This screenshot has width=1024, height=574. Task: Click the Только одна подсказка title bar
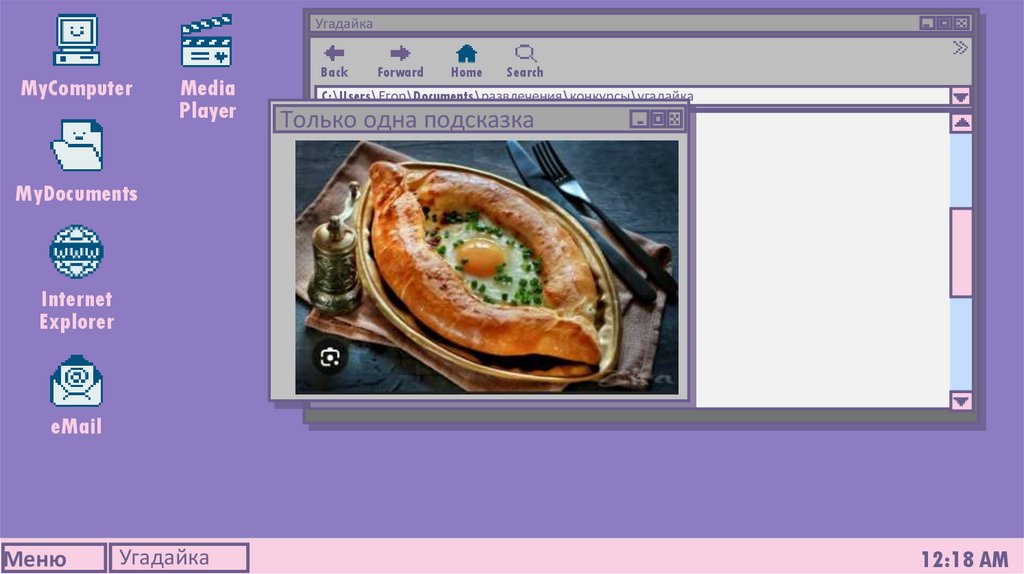pos(480,120)
